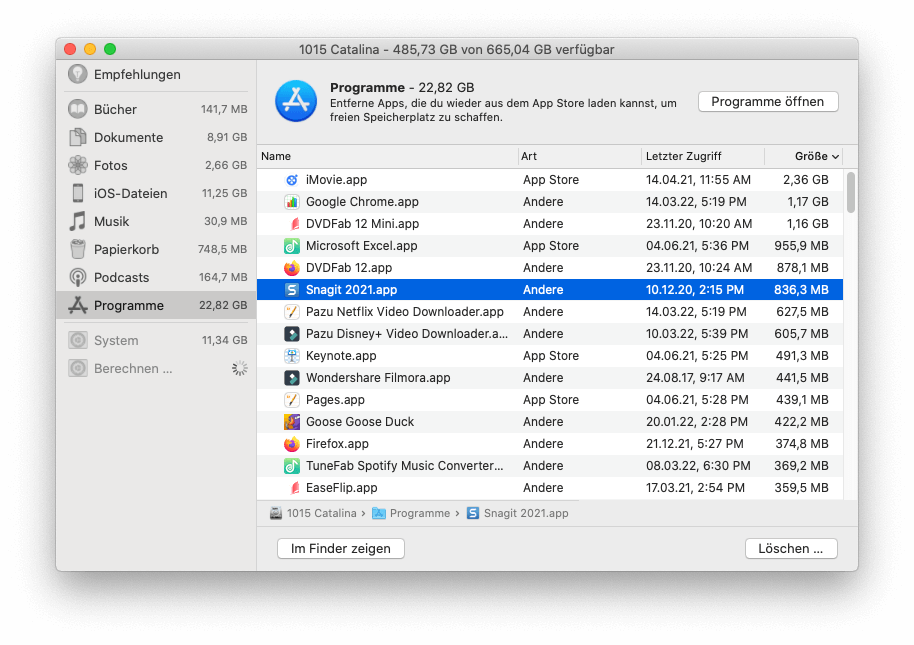Switch to the Dokumente category
The image size is (914, 645).
[156, 137]
